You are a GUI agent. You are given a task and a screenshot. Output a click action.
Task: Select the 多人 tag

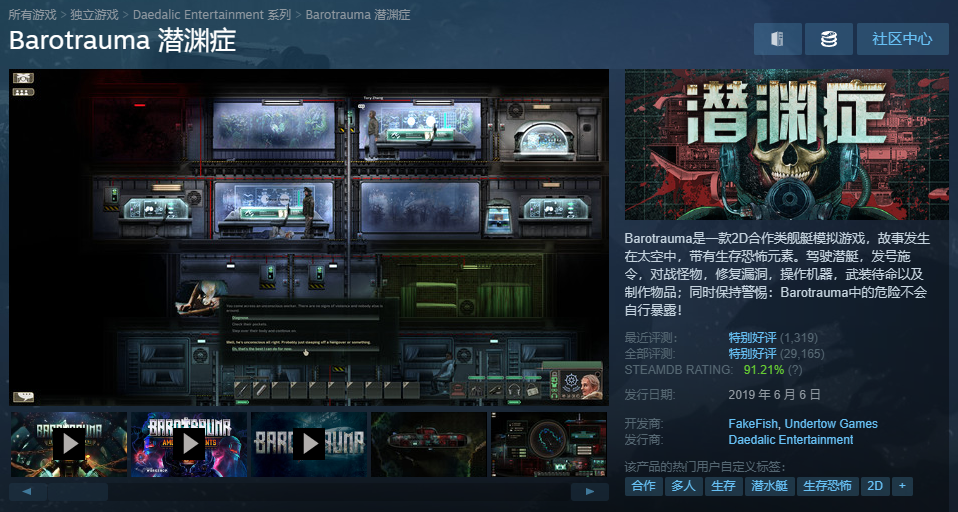point(683,486)
